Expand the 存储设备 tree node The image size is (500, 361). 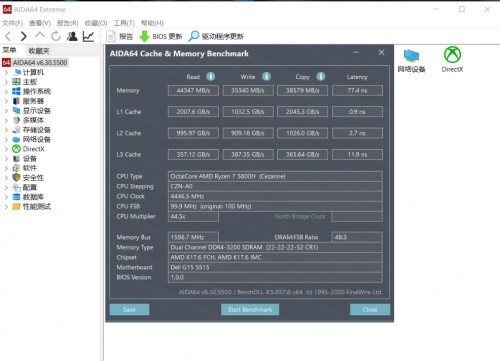pos(6,130)
